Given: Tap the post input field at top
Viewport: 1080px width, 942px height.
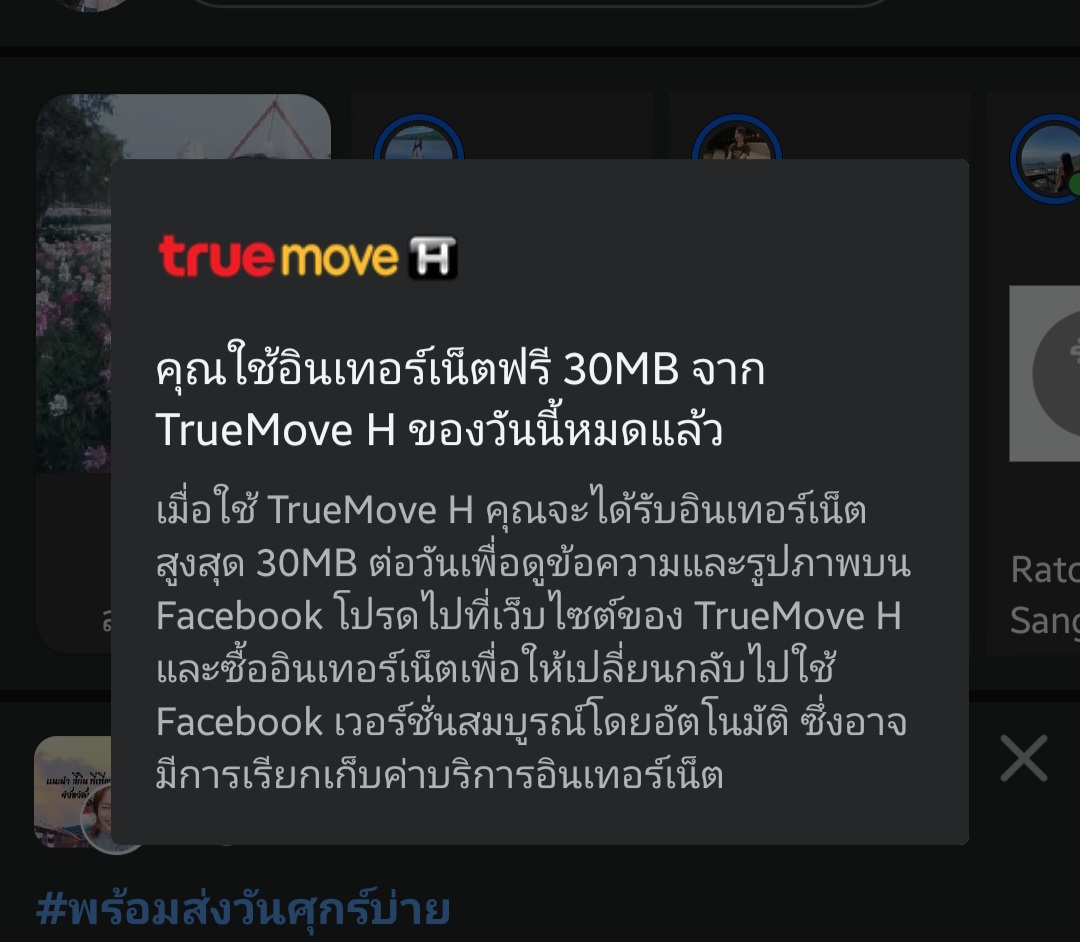Looking at the screenshot, I should point(541,3).
